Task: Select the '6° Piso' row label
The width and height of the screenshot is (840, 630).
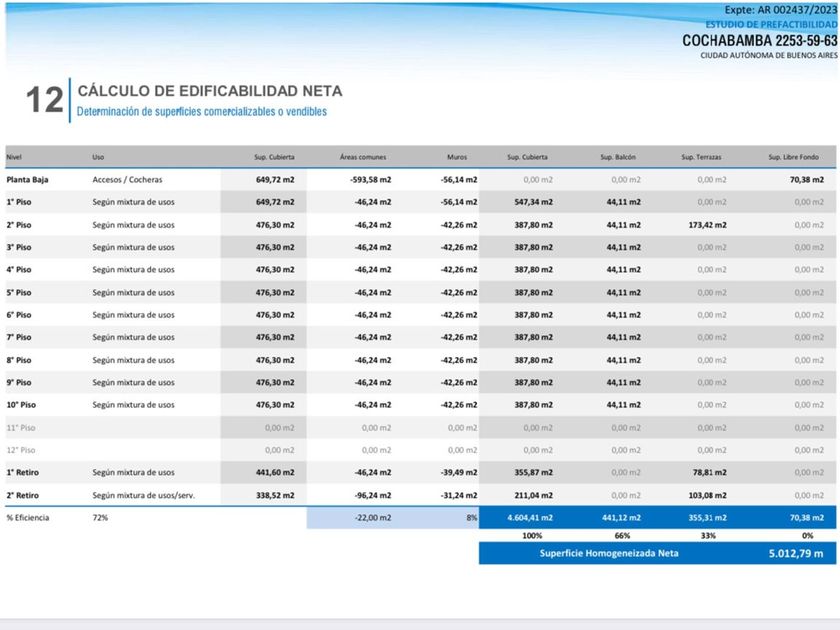Action: click(19, 315)
